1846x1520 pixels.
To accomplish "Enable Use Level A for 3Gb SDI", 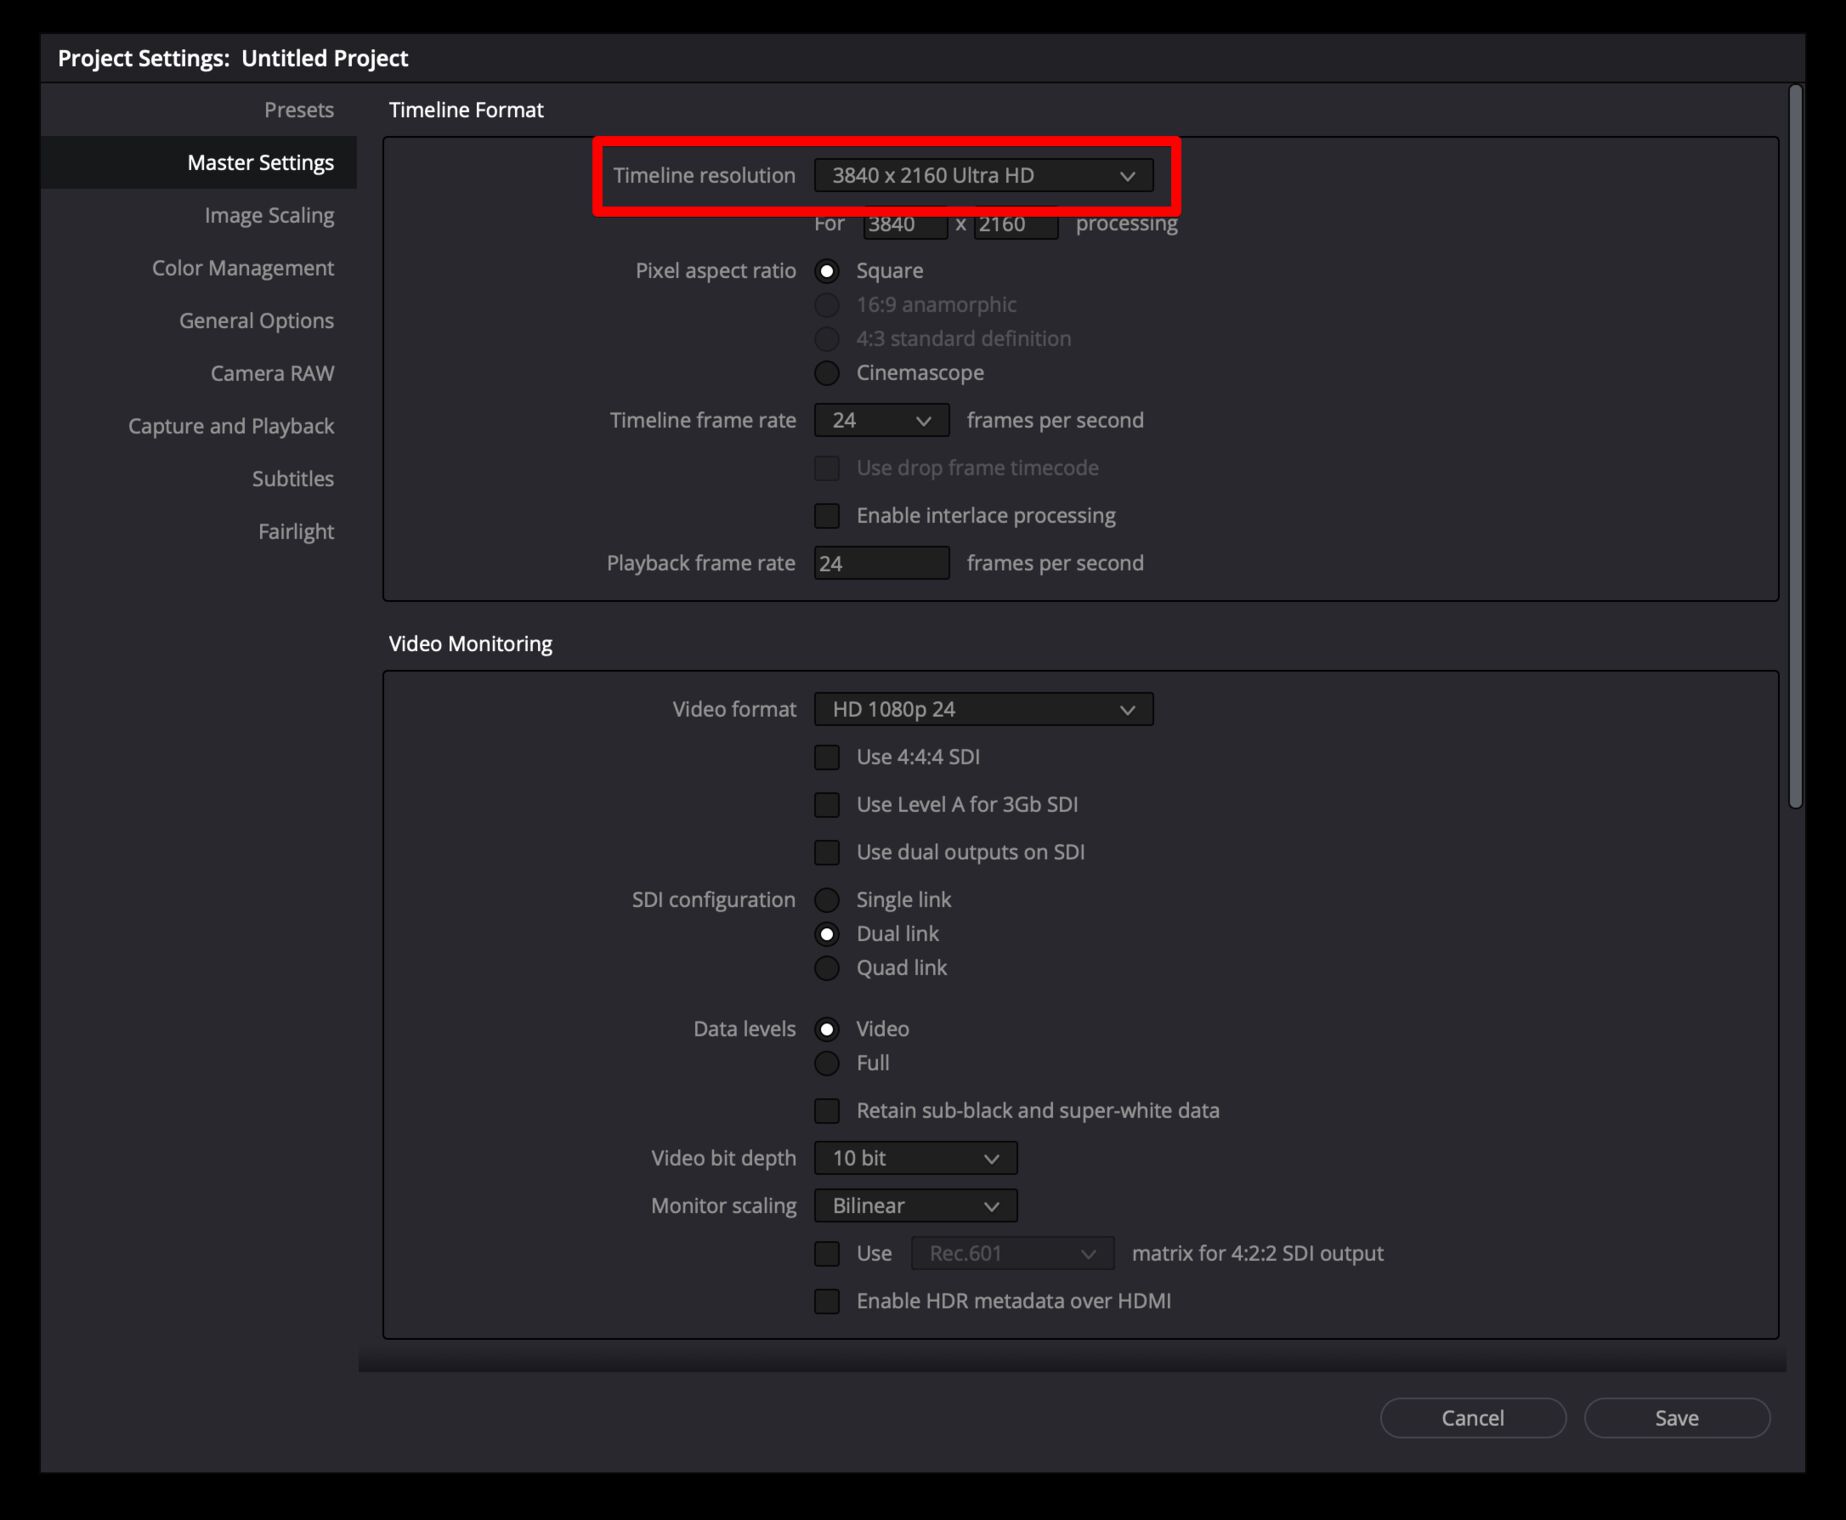I will click(x=827, y=805).
